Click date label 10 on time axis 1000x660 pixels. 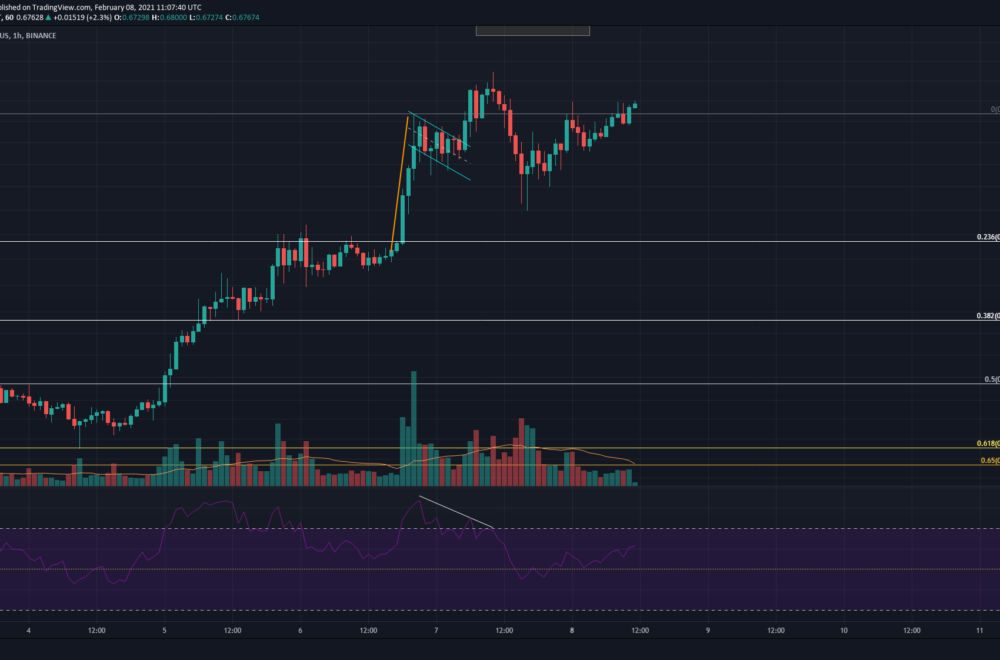[x=844, y=631]
